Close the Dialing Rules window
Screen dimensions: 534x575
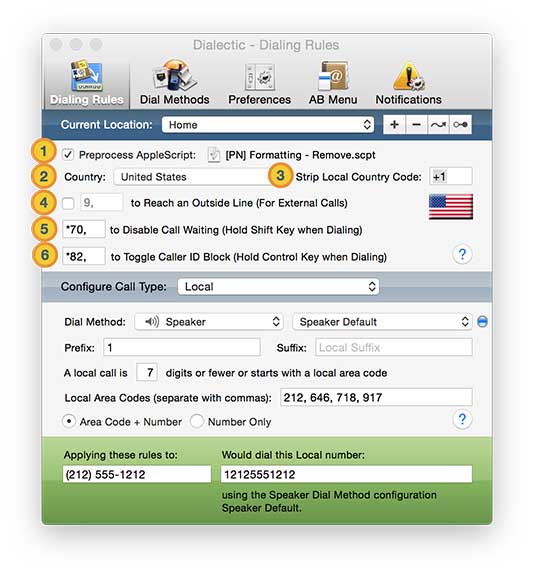(56, 44)
